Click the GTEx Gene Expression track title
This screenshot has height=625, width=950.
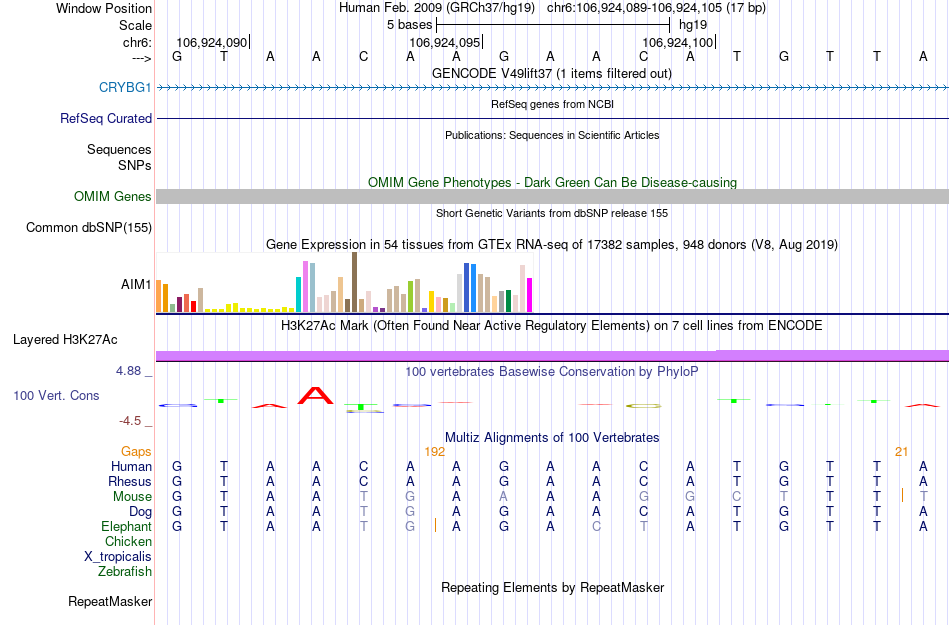coord(552,245)
